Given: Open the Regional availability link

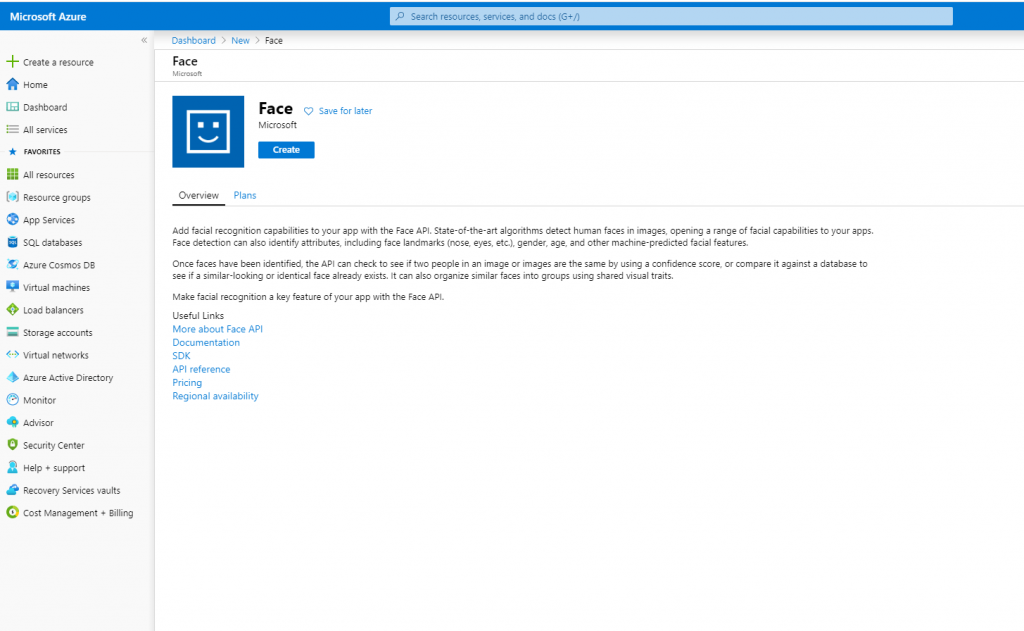Looking at the screenshot, I should coord(216,396).
